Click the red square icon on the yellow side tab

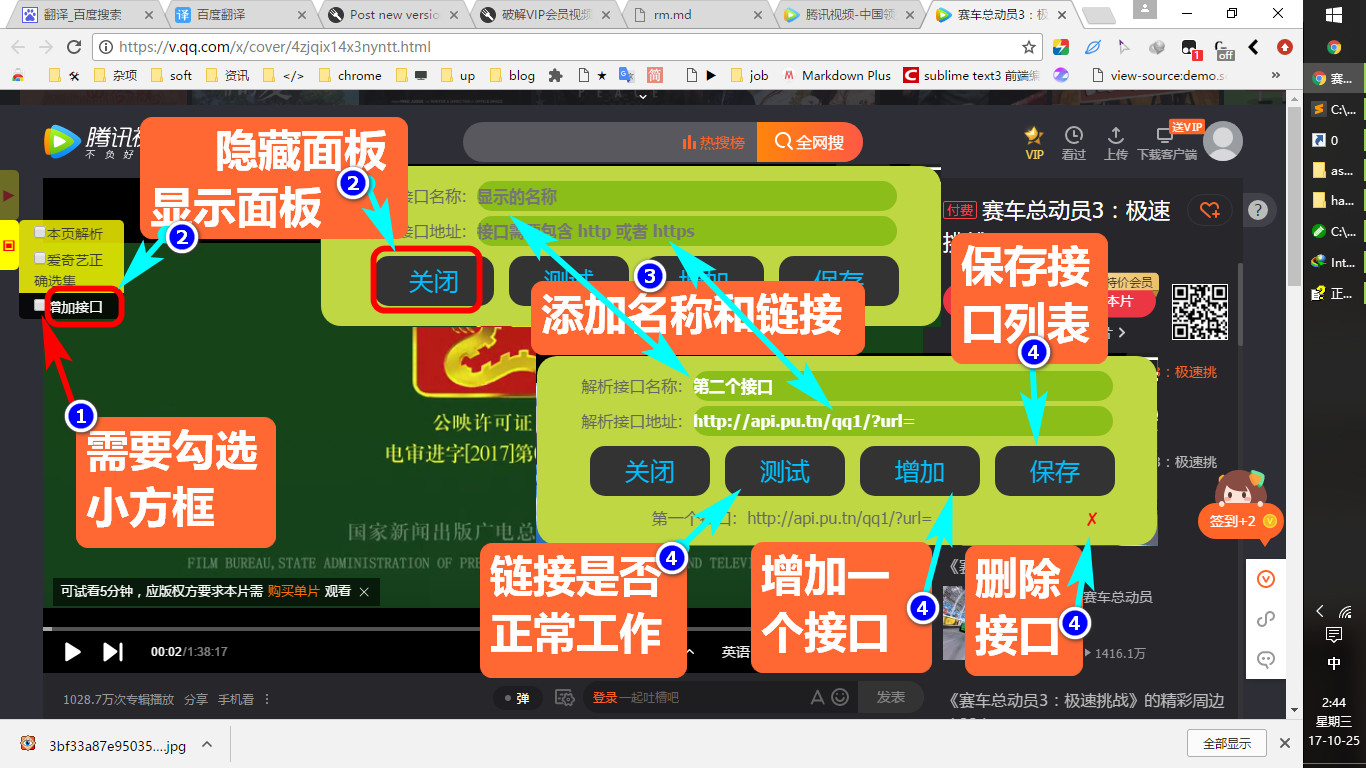[9, 246]
